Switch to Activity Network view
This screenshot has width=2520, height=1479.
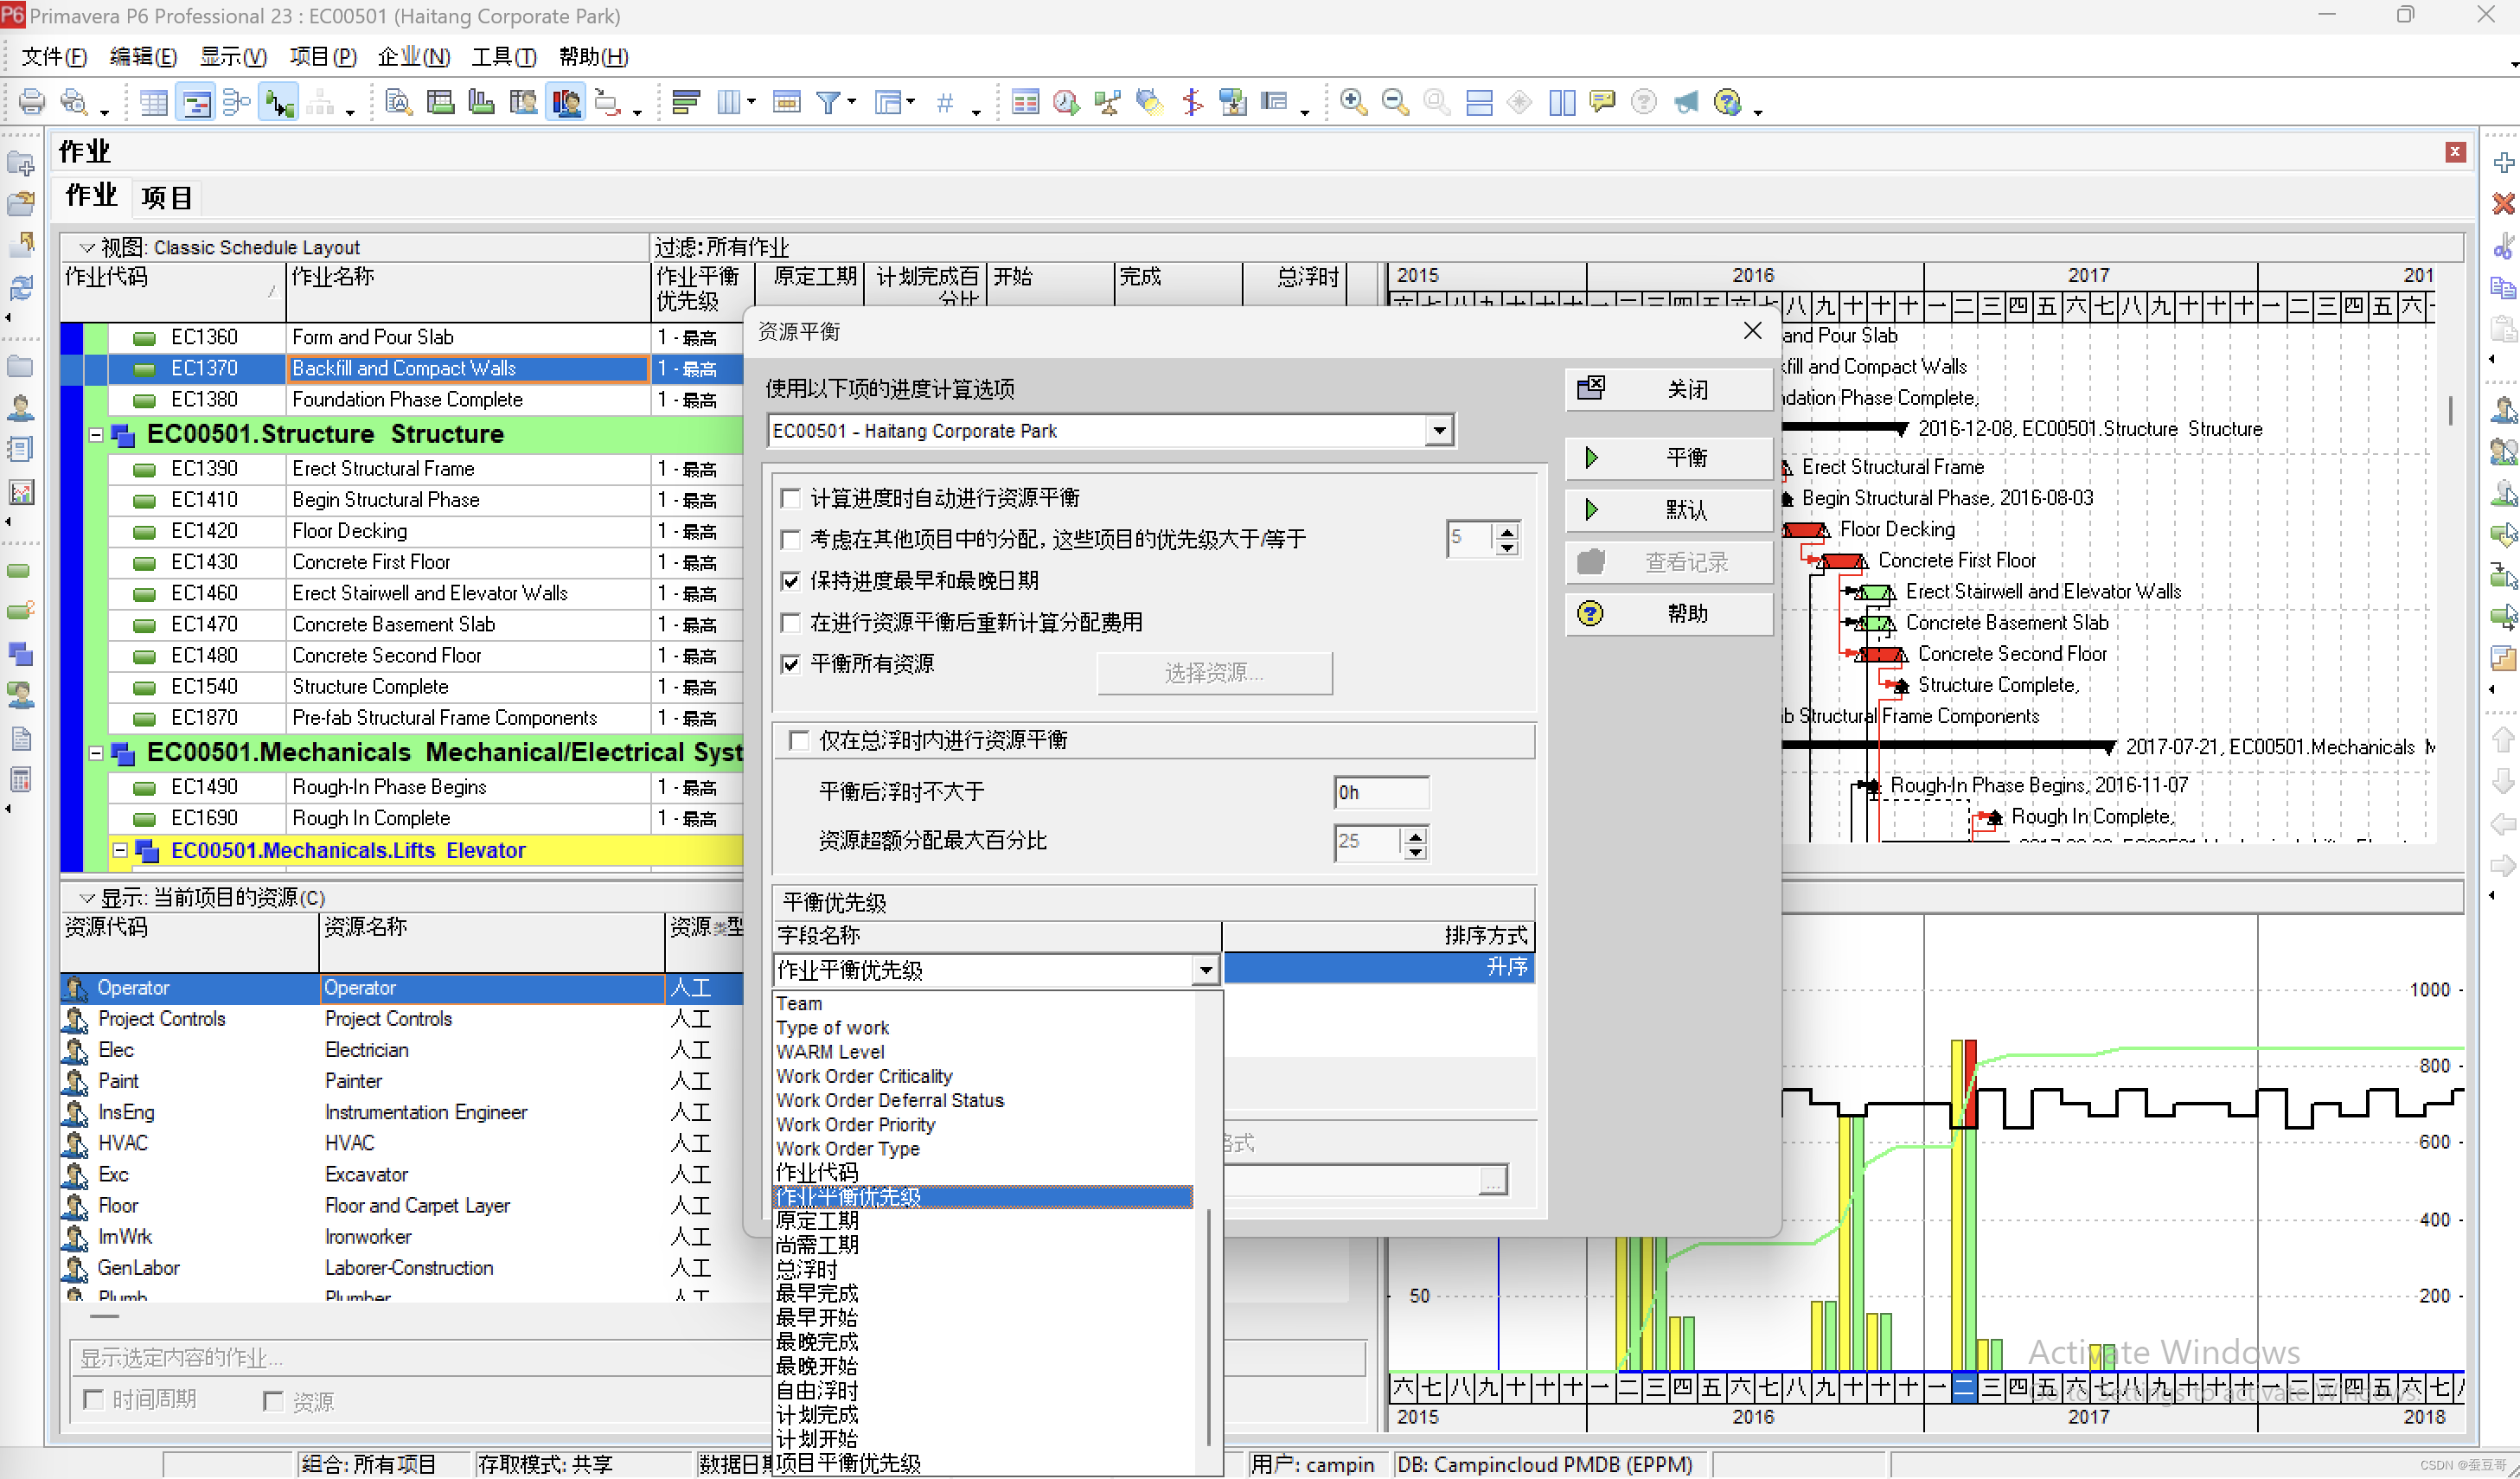[236, 101]
